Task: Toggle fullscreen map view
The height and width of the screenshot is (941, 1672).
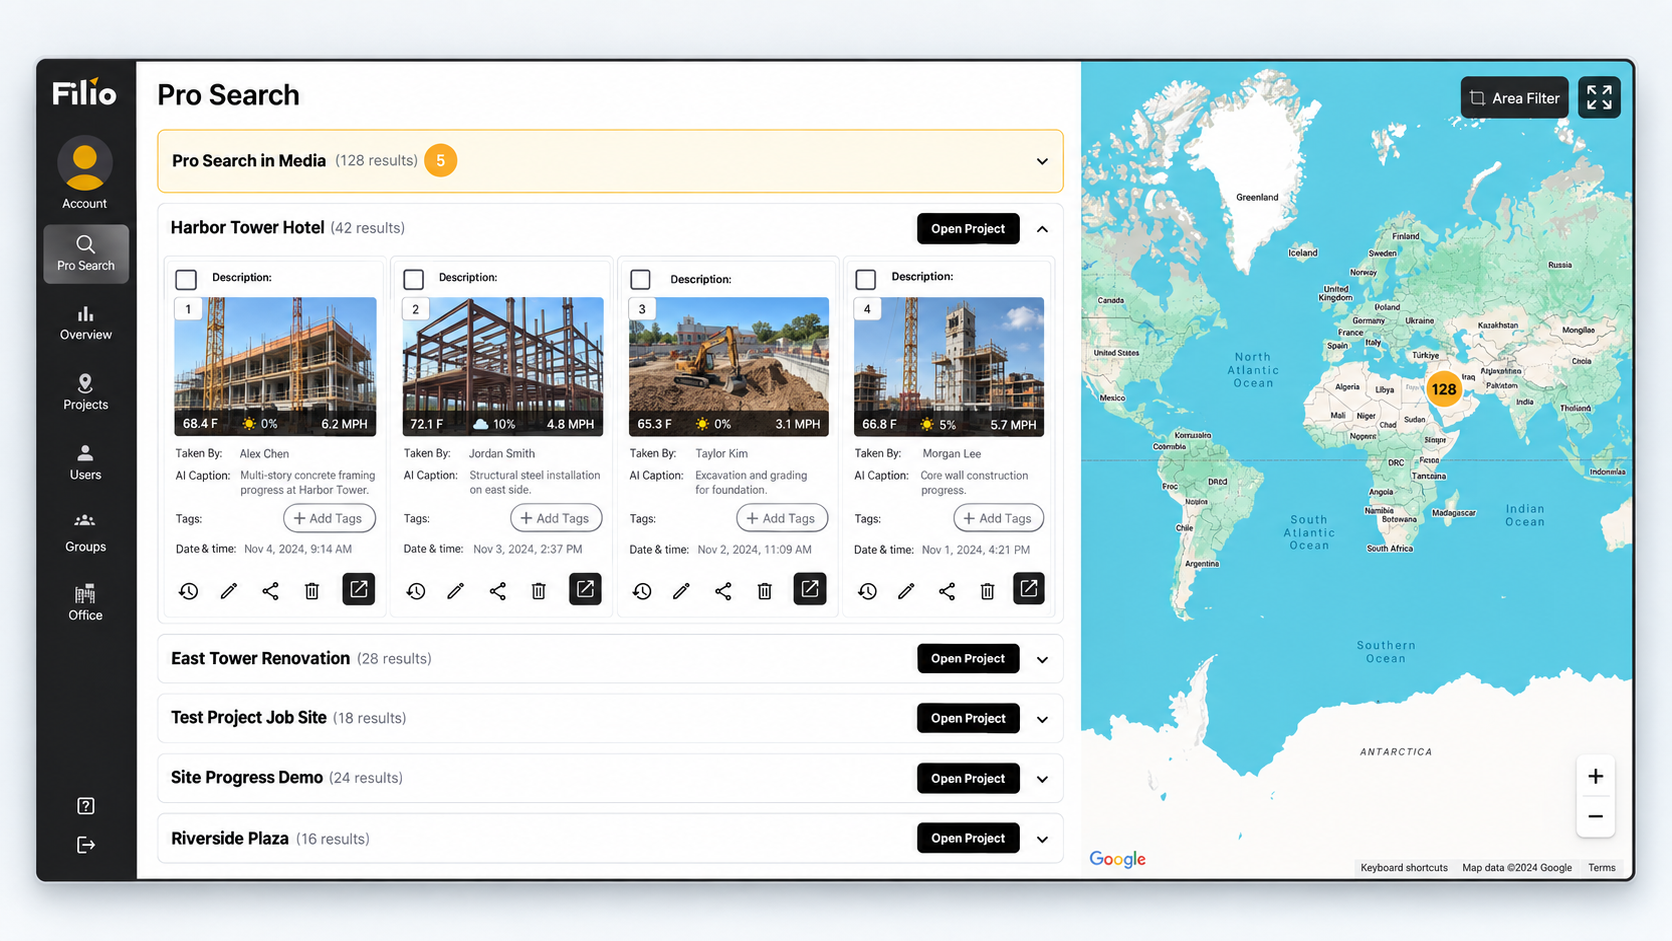Action: pyautogui.click(x=1599, y=97)
